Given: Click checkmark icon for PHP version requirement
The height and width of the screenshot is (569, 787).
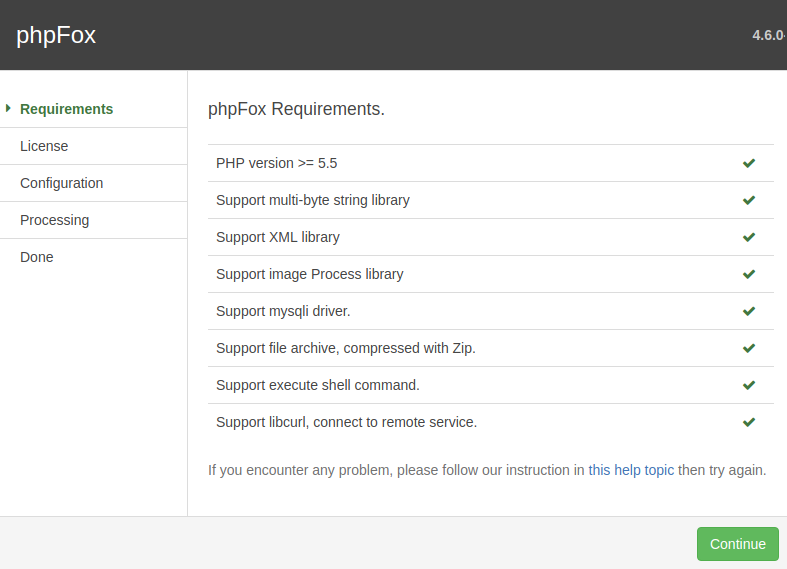Looking at the screenshot, I should point(748,163).
